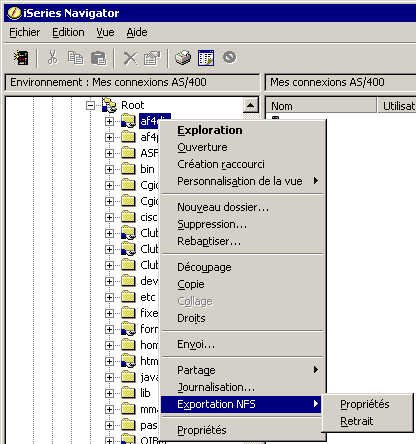
Task: Open the Vue menu
Action: [x=105, y=32]
